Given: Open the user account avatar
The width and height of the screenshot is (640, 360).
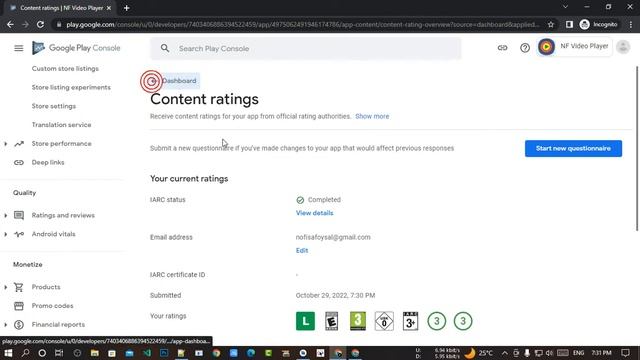Looking at the screenshot, I should click(623, 47).
